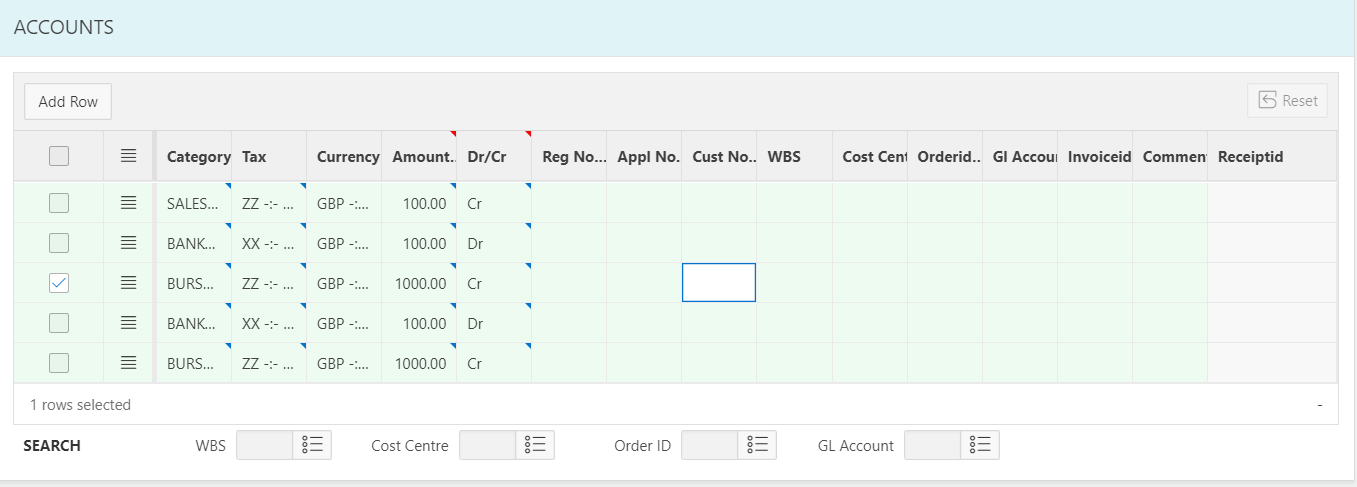Viewport: 1357px width, 487px height.
Task: Select the SALES row checkbox
Action: pyautogui.click(x=59, y=203)
